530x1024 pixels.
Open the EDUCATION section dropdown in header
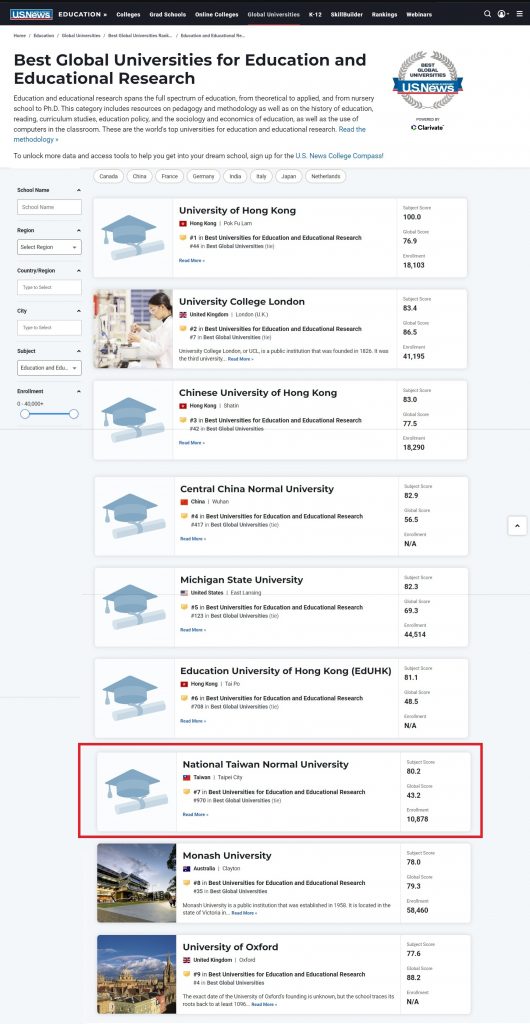pos(83,14)
